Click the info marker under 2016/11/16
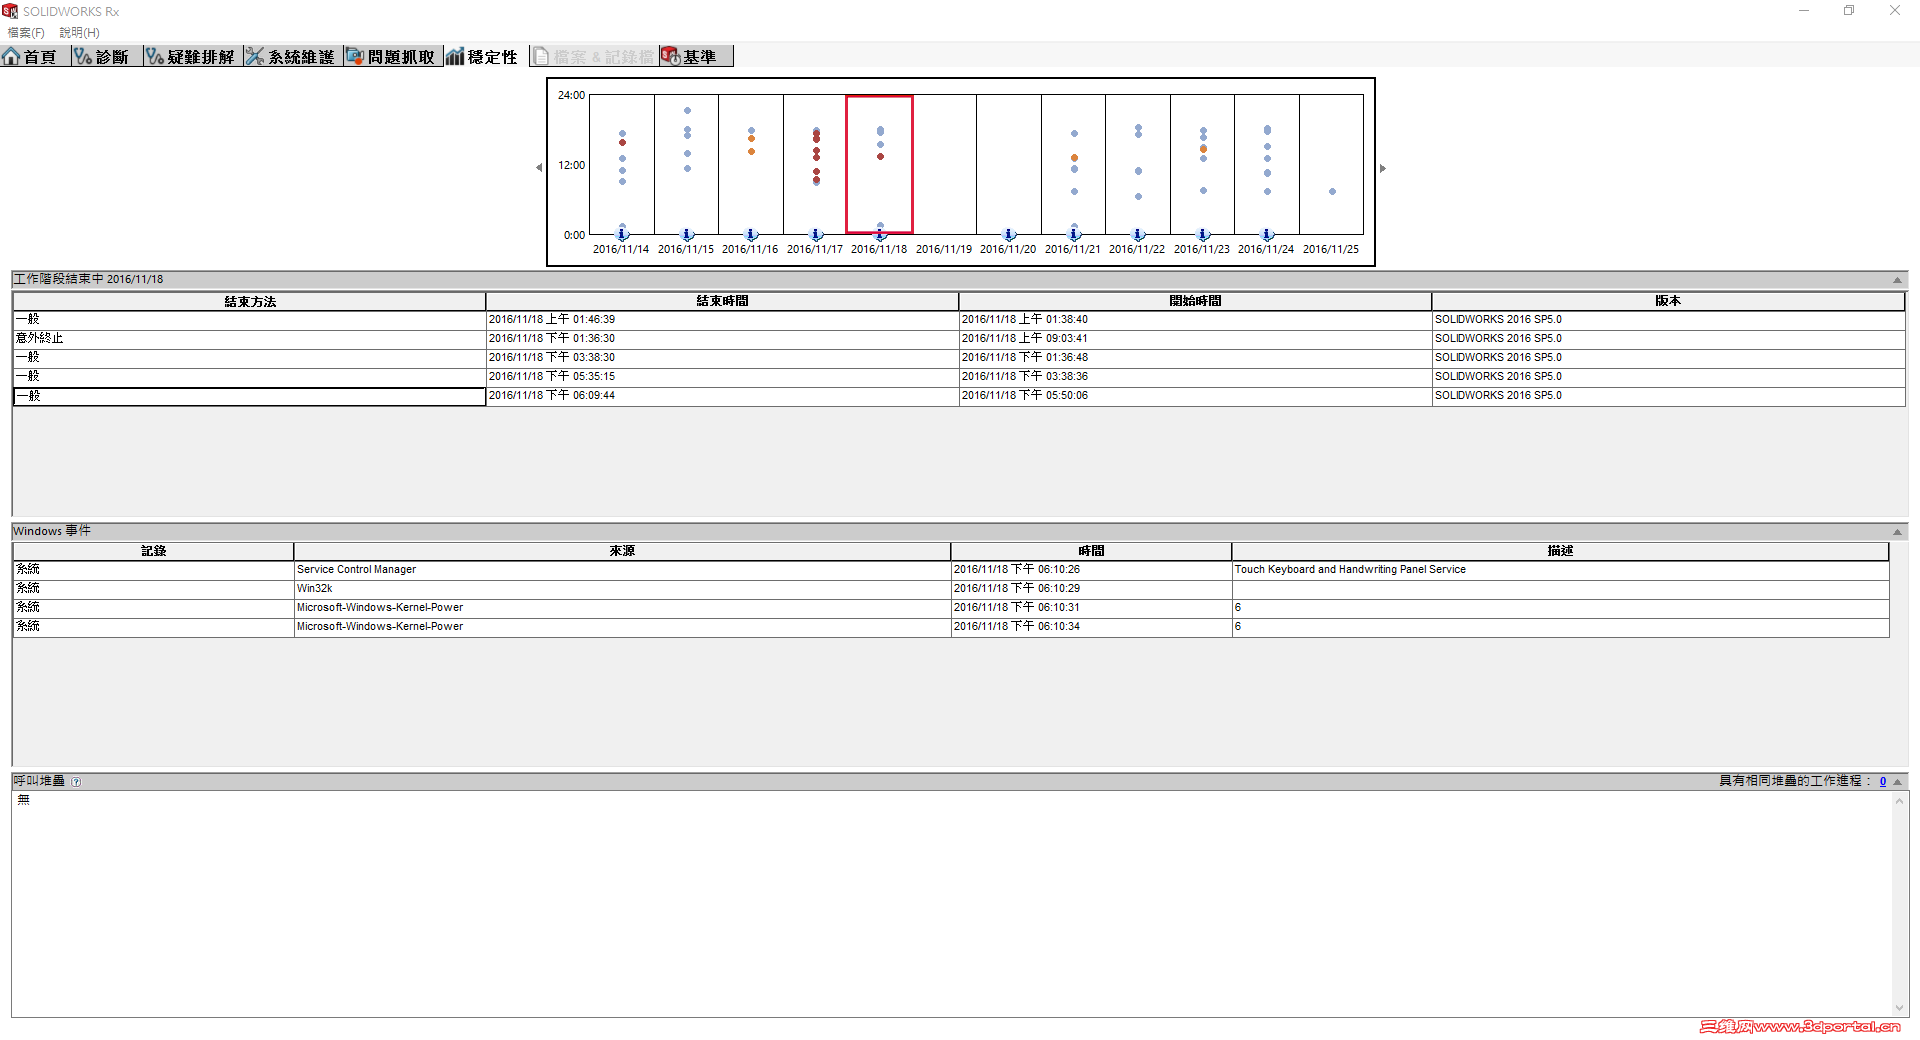Screen dimensions: 1920x1040 point(751,234)
